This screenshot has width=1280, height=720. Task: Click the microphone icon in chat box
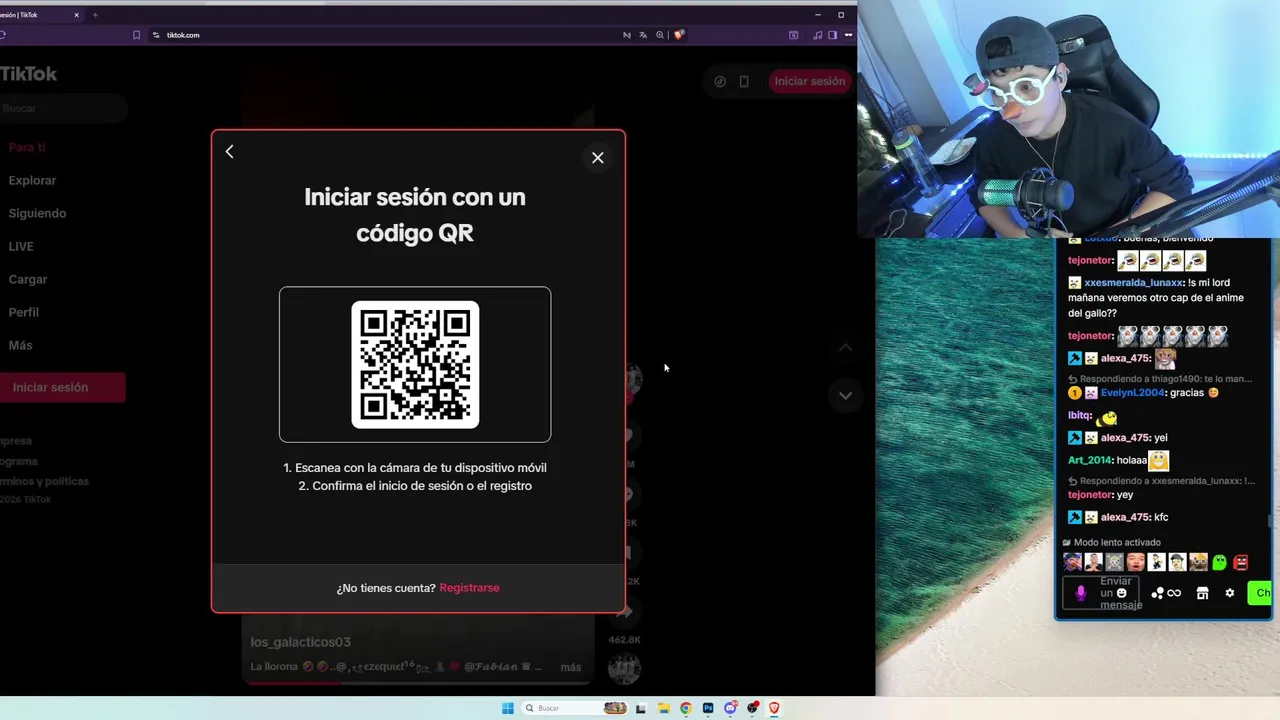point(1080,593)
